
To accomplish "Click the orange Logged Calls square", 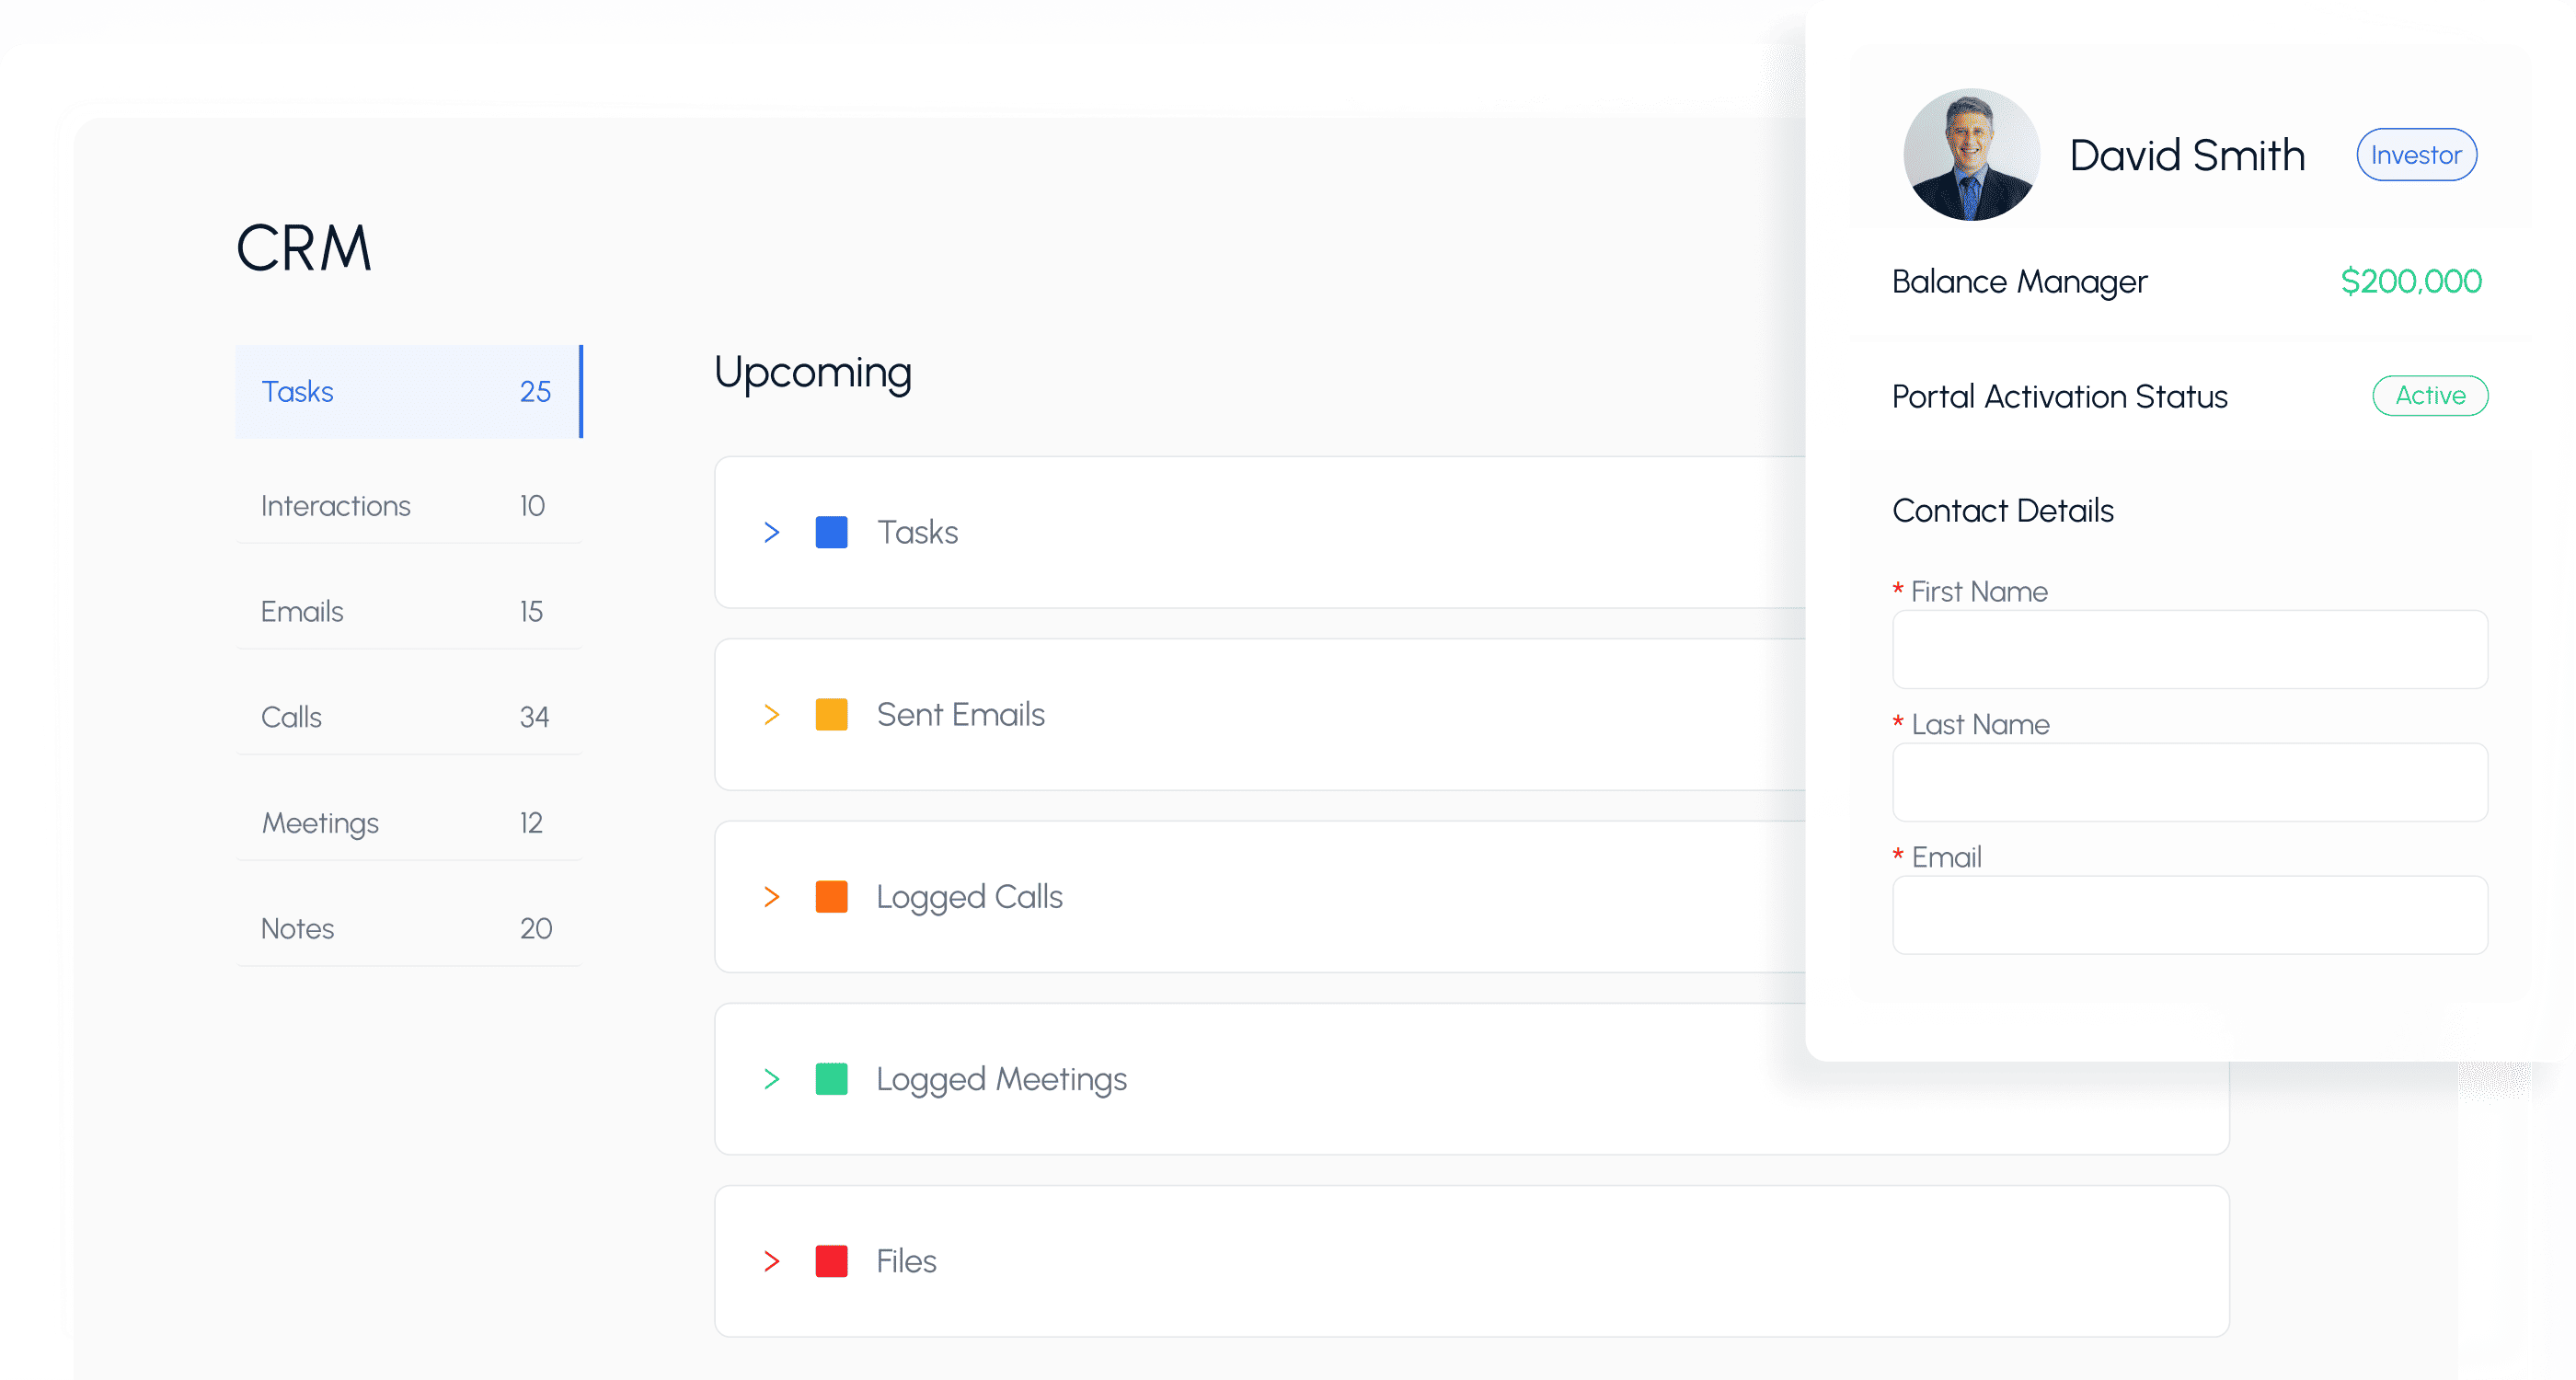I will click(831, 896).
